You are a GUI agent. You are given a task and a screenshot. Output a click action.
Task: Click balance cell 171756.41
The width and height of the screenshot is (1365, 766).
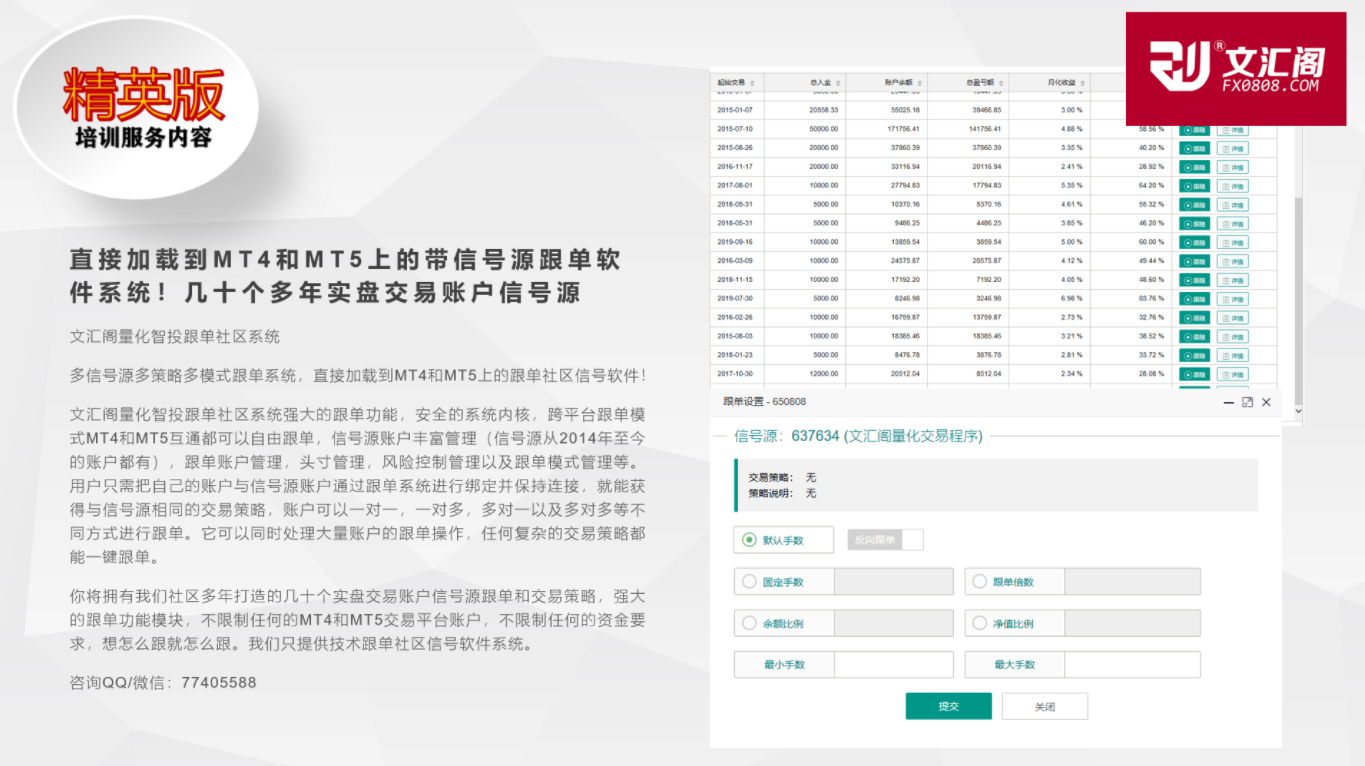(902, 129)
